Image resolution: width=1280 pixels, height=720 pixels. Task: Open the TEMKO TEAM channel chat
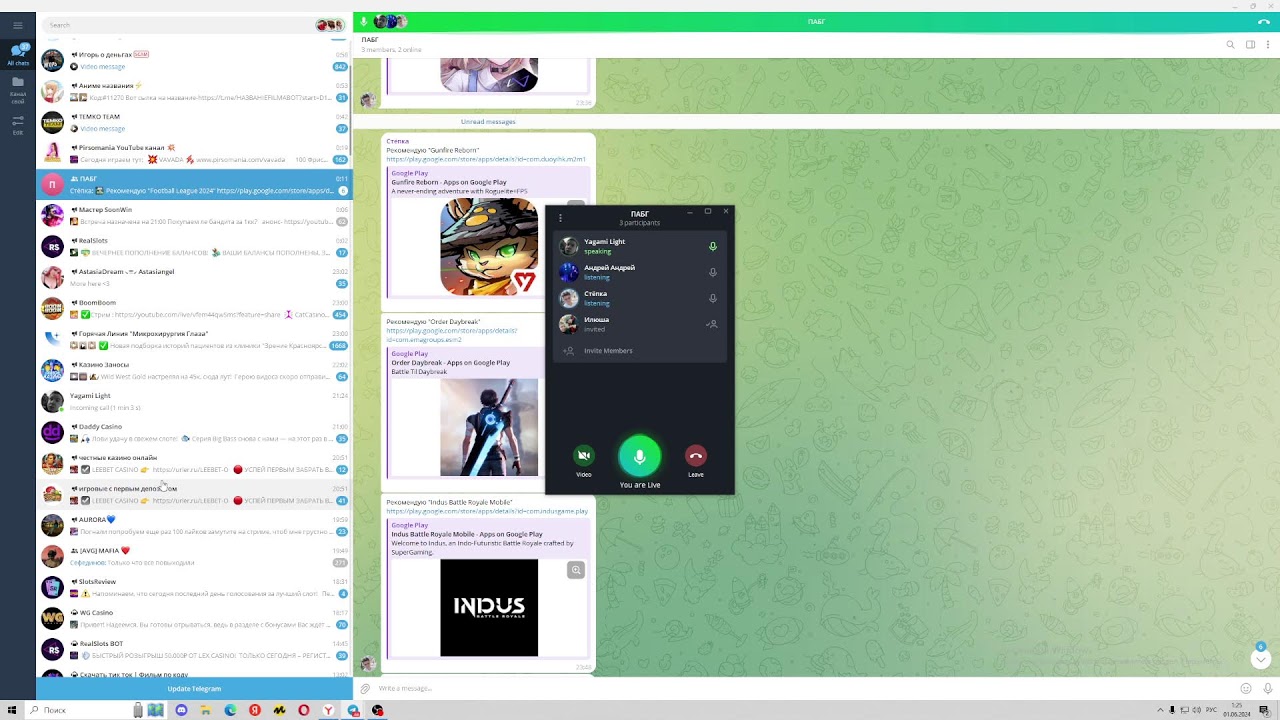pyautogui.click(x=194, y=122)
